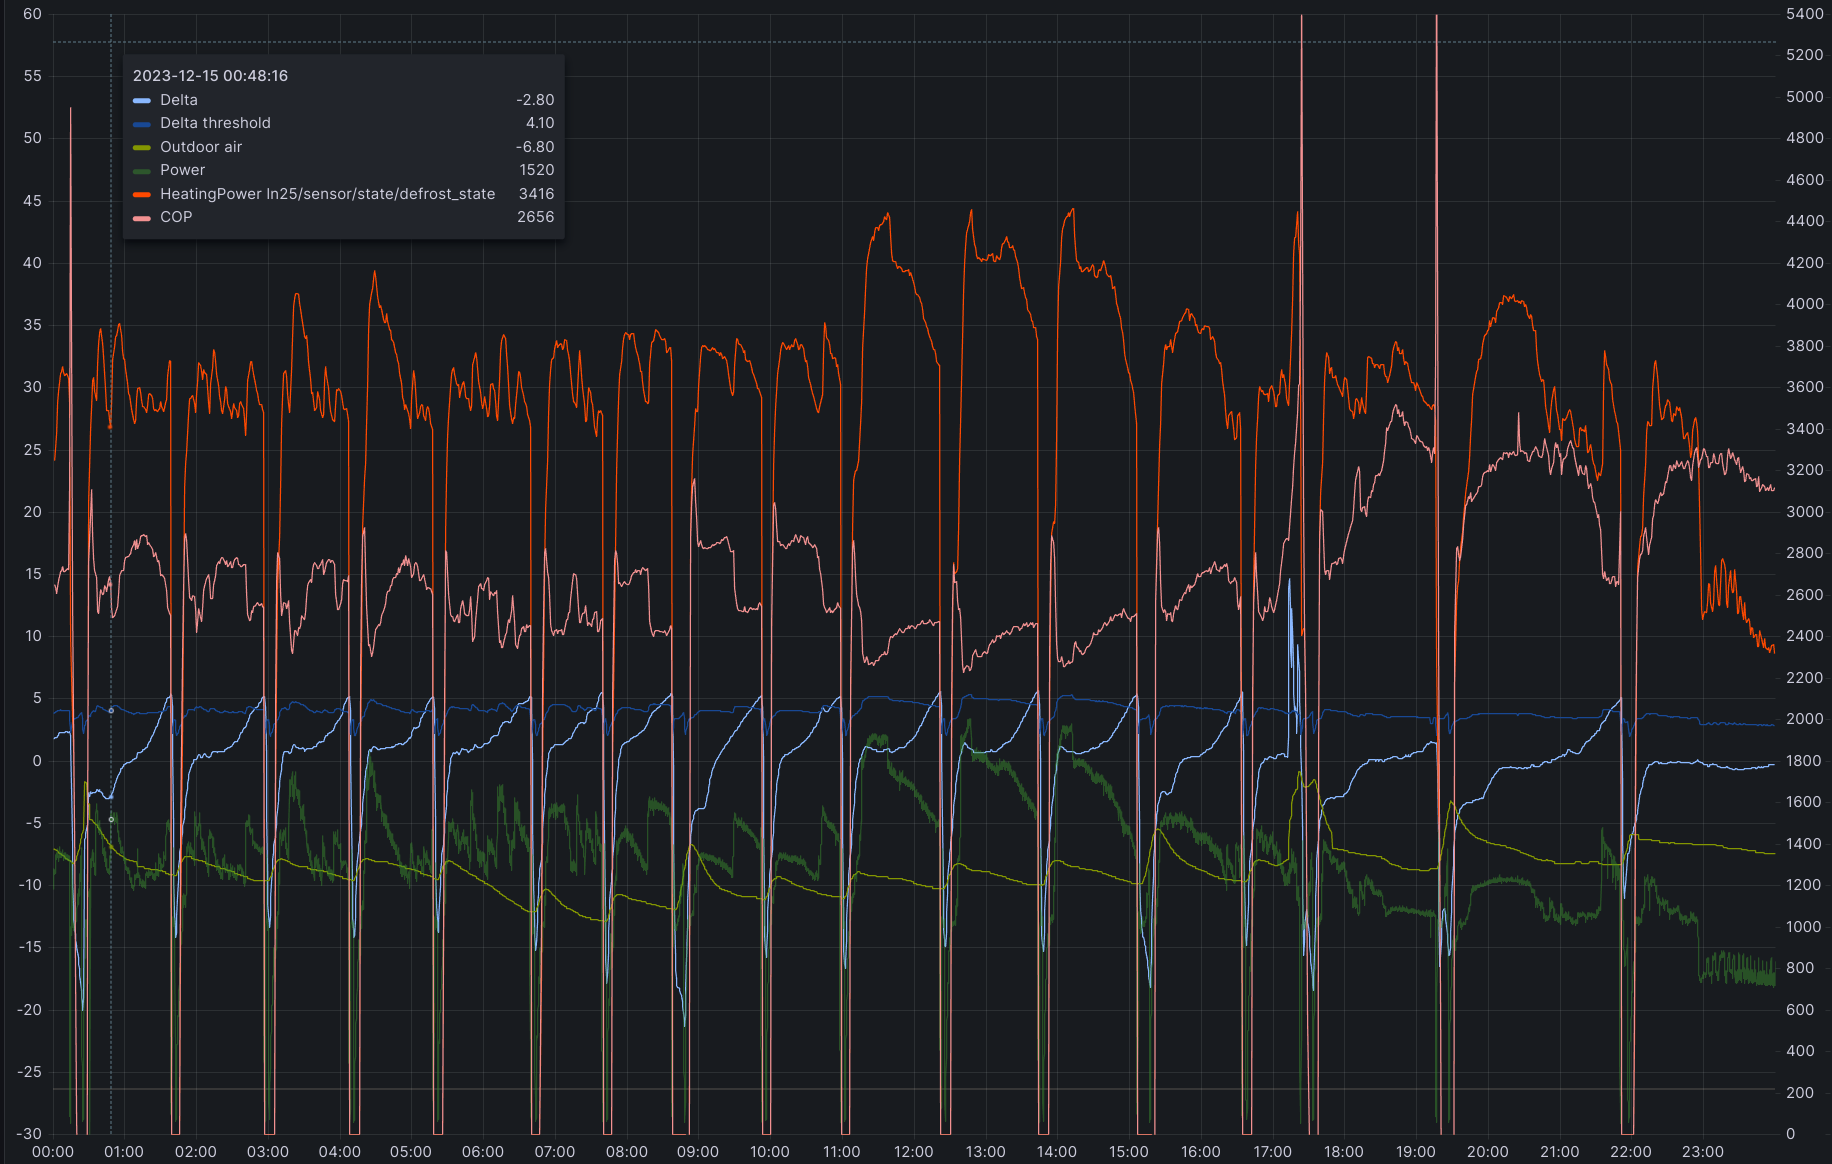This screenshot has width=1832, height=1164.
Task: Click the Power value 1520 in tooltip
Action: tap(536, 170)
